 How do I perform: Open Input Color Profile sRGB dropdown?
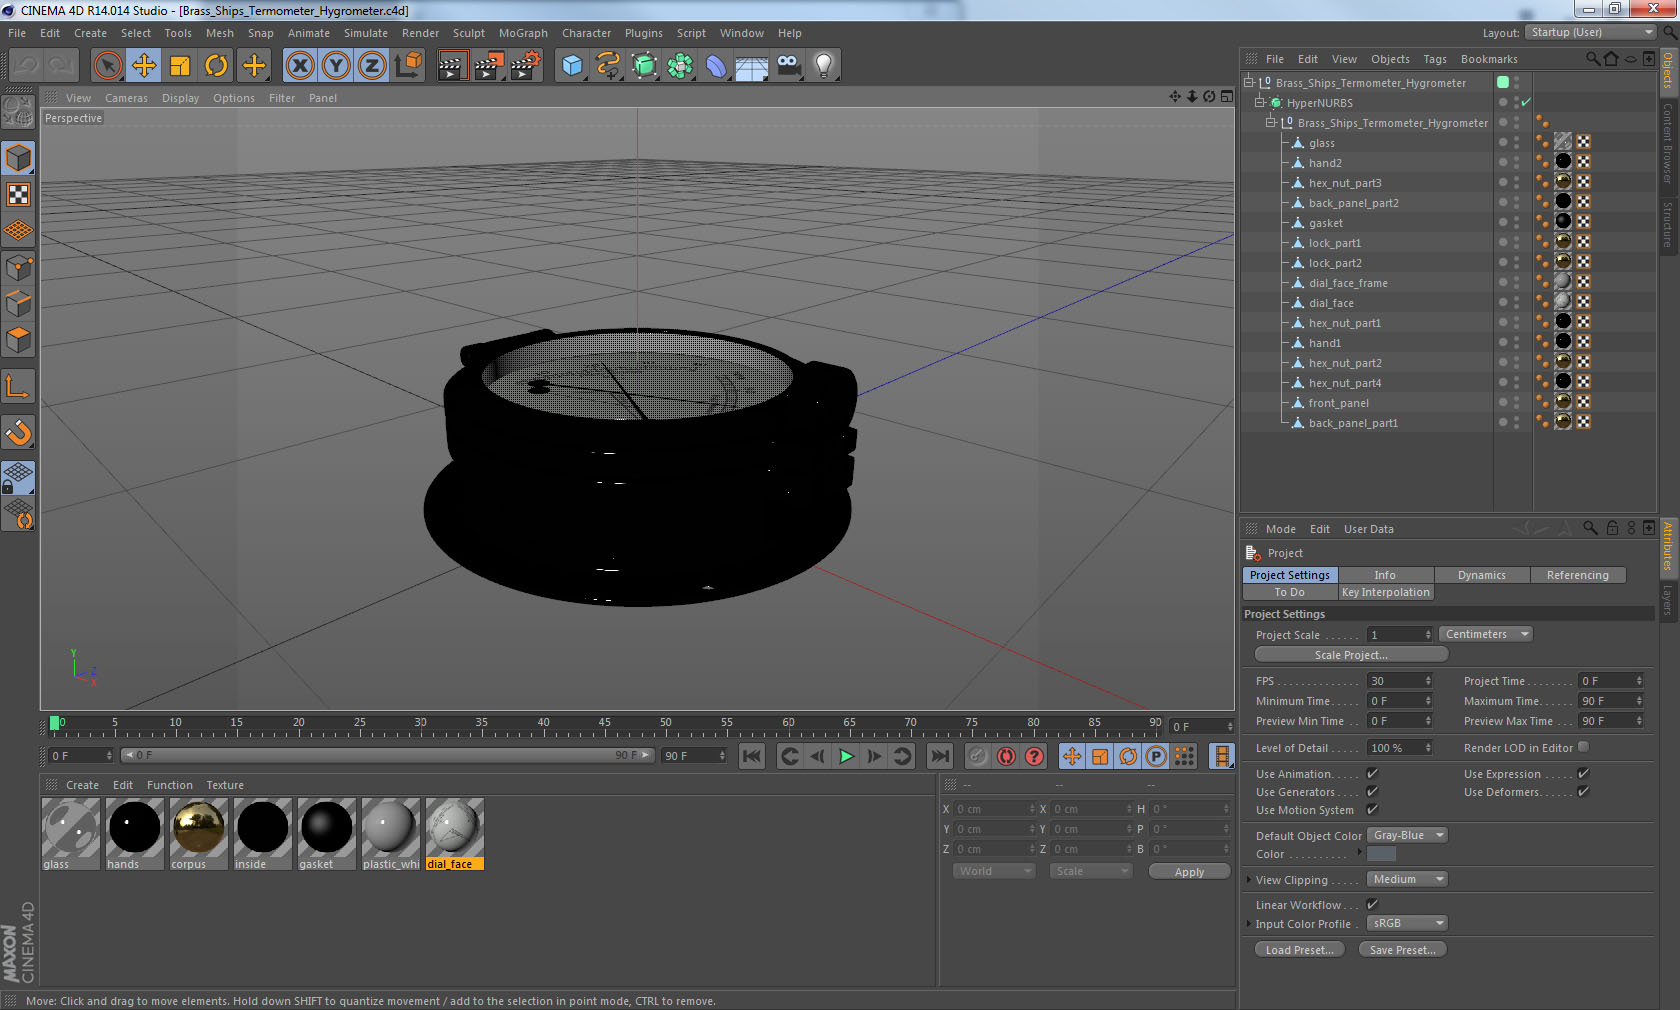1407,923
